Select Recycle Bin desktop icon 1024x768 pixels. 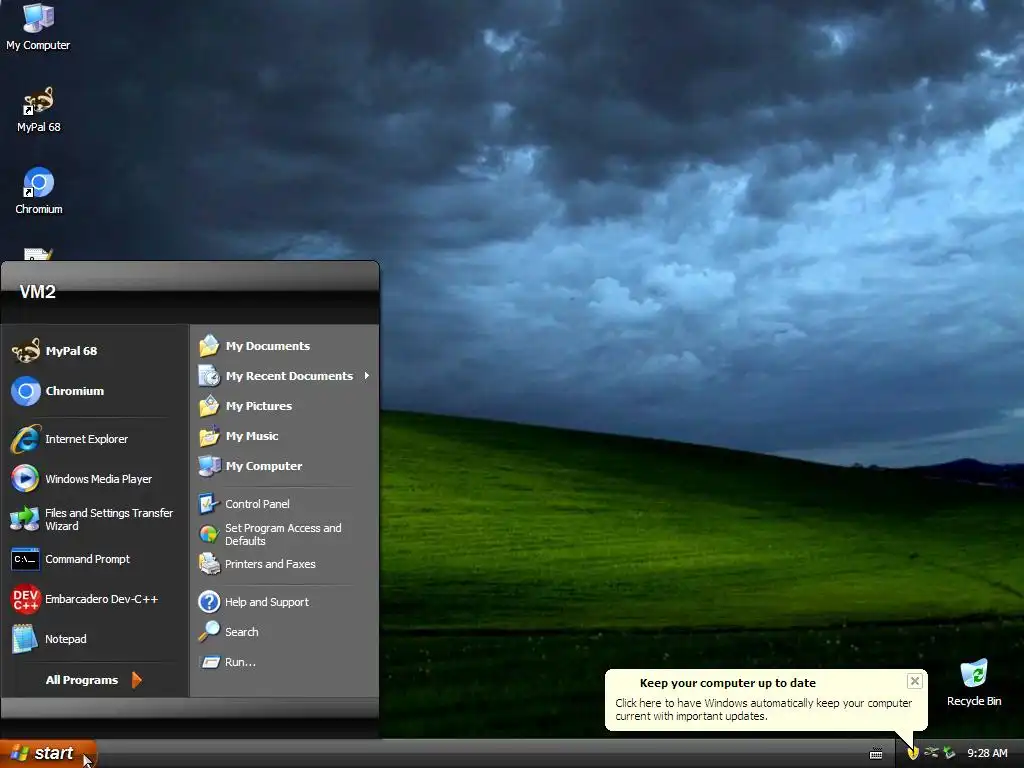pyautogui.click(x=974, y=683)
